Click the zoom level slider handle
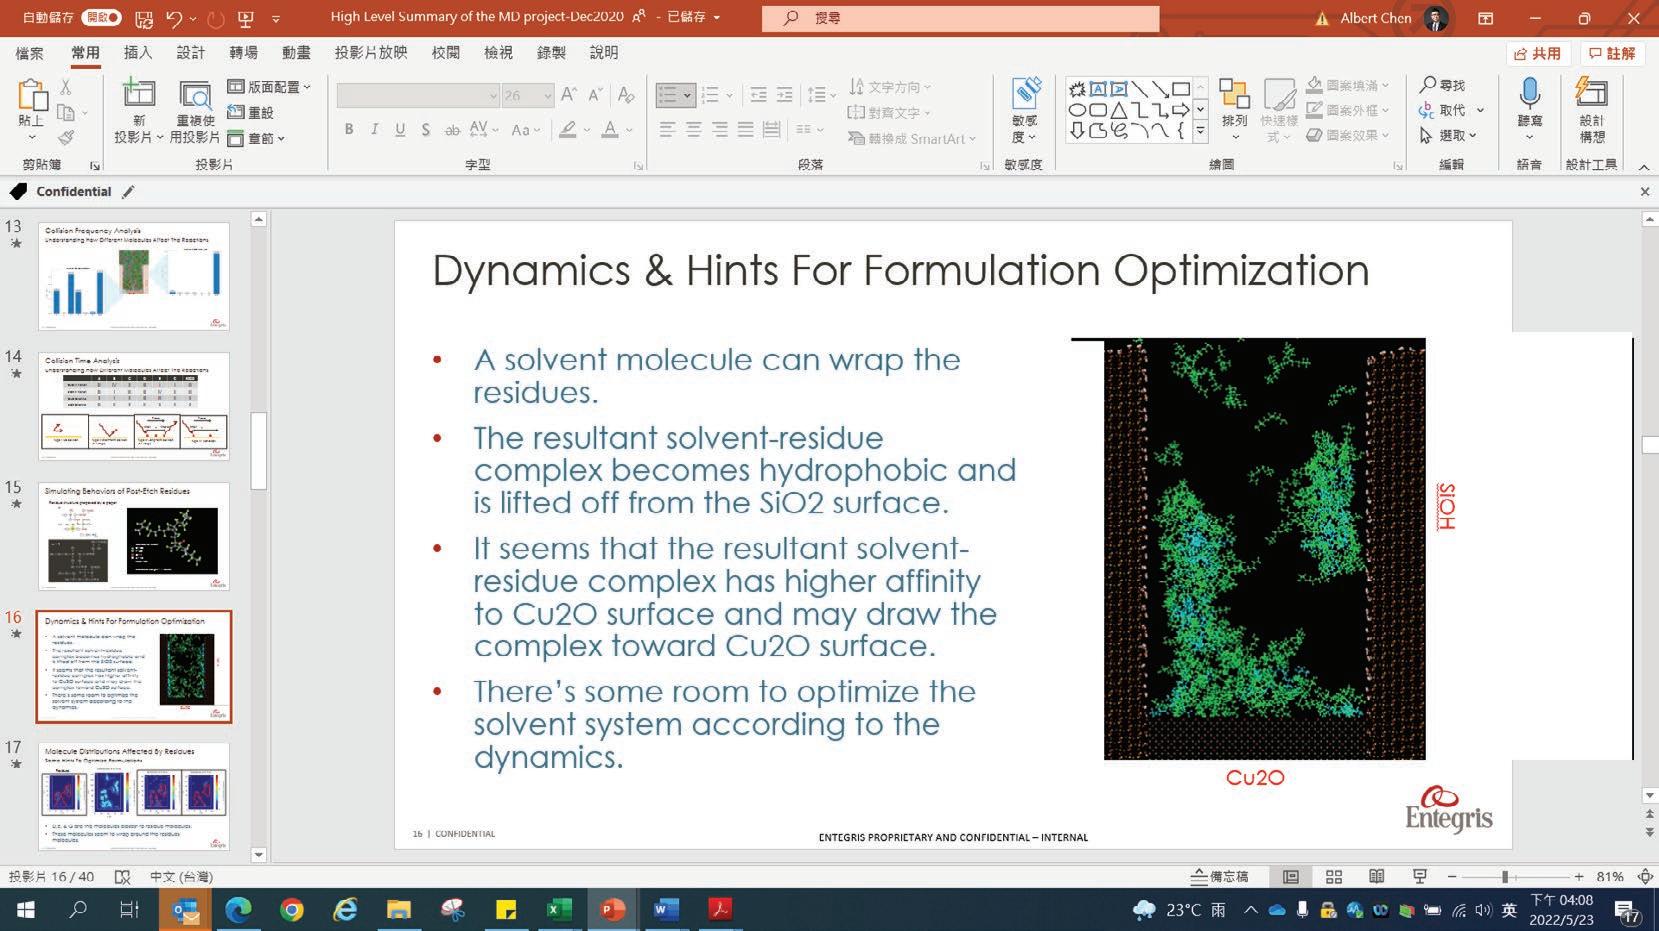The width and height of the screenshot is (1659, 931). point(1505,877)
